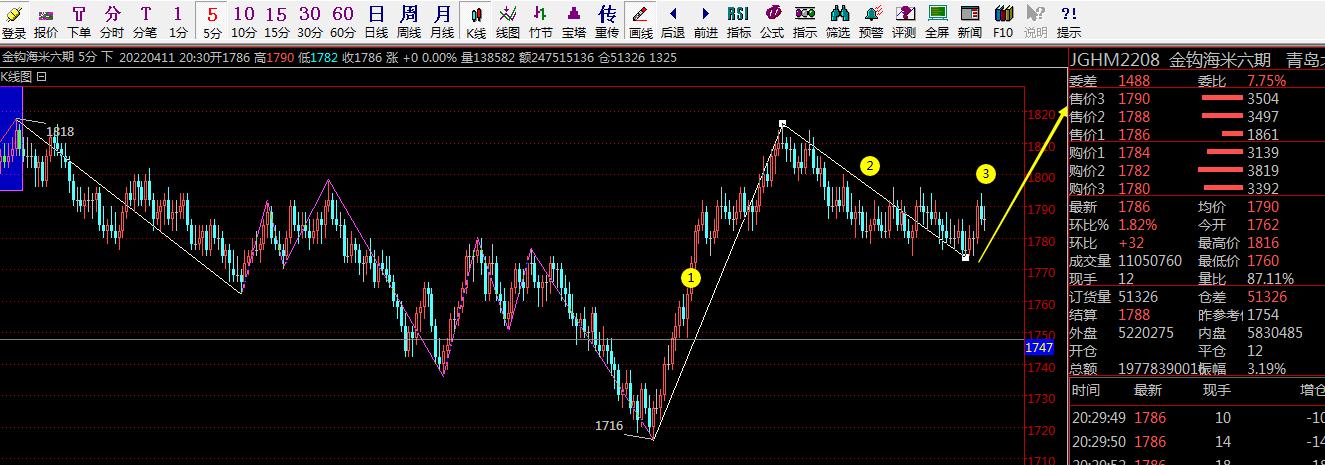Screen dimensions: 1325x465
Task: Toggle the 画线 drawing tool
Action: pos(640,20)
